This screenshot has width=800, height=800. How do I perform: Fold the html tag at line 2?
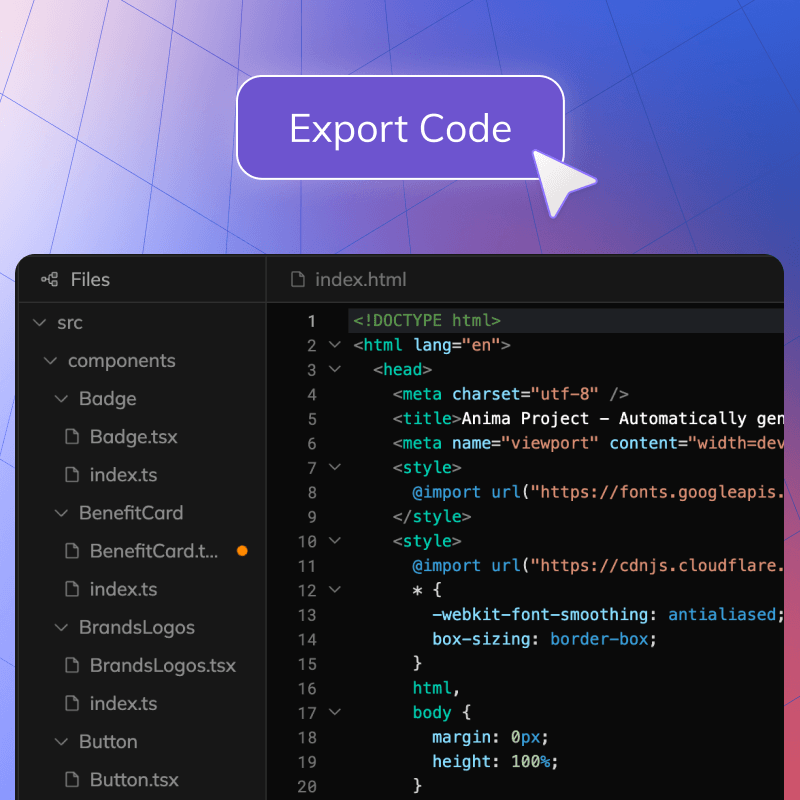click(x=335, y=344)
